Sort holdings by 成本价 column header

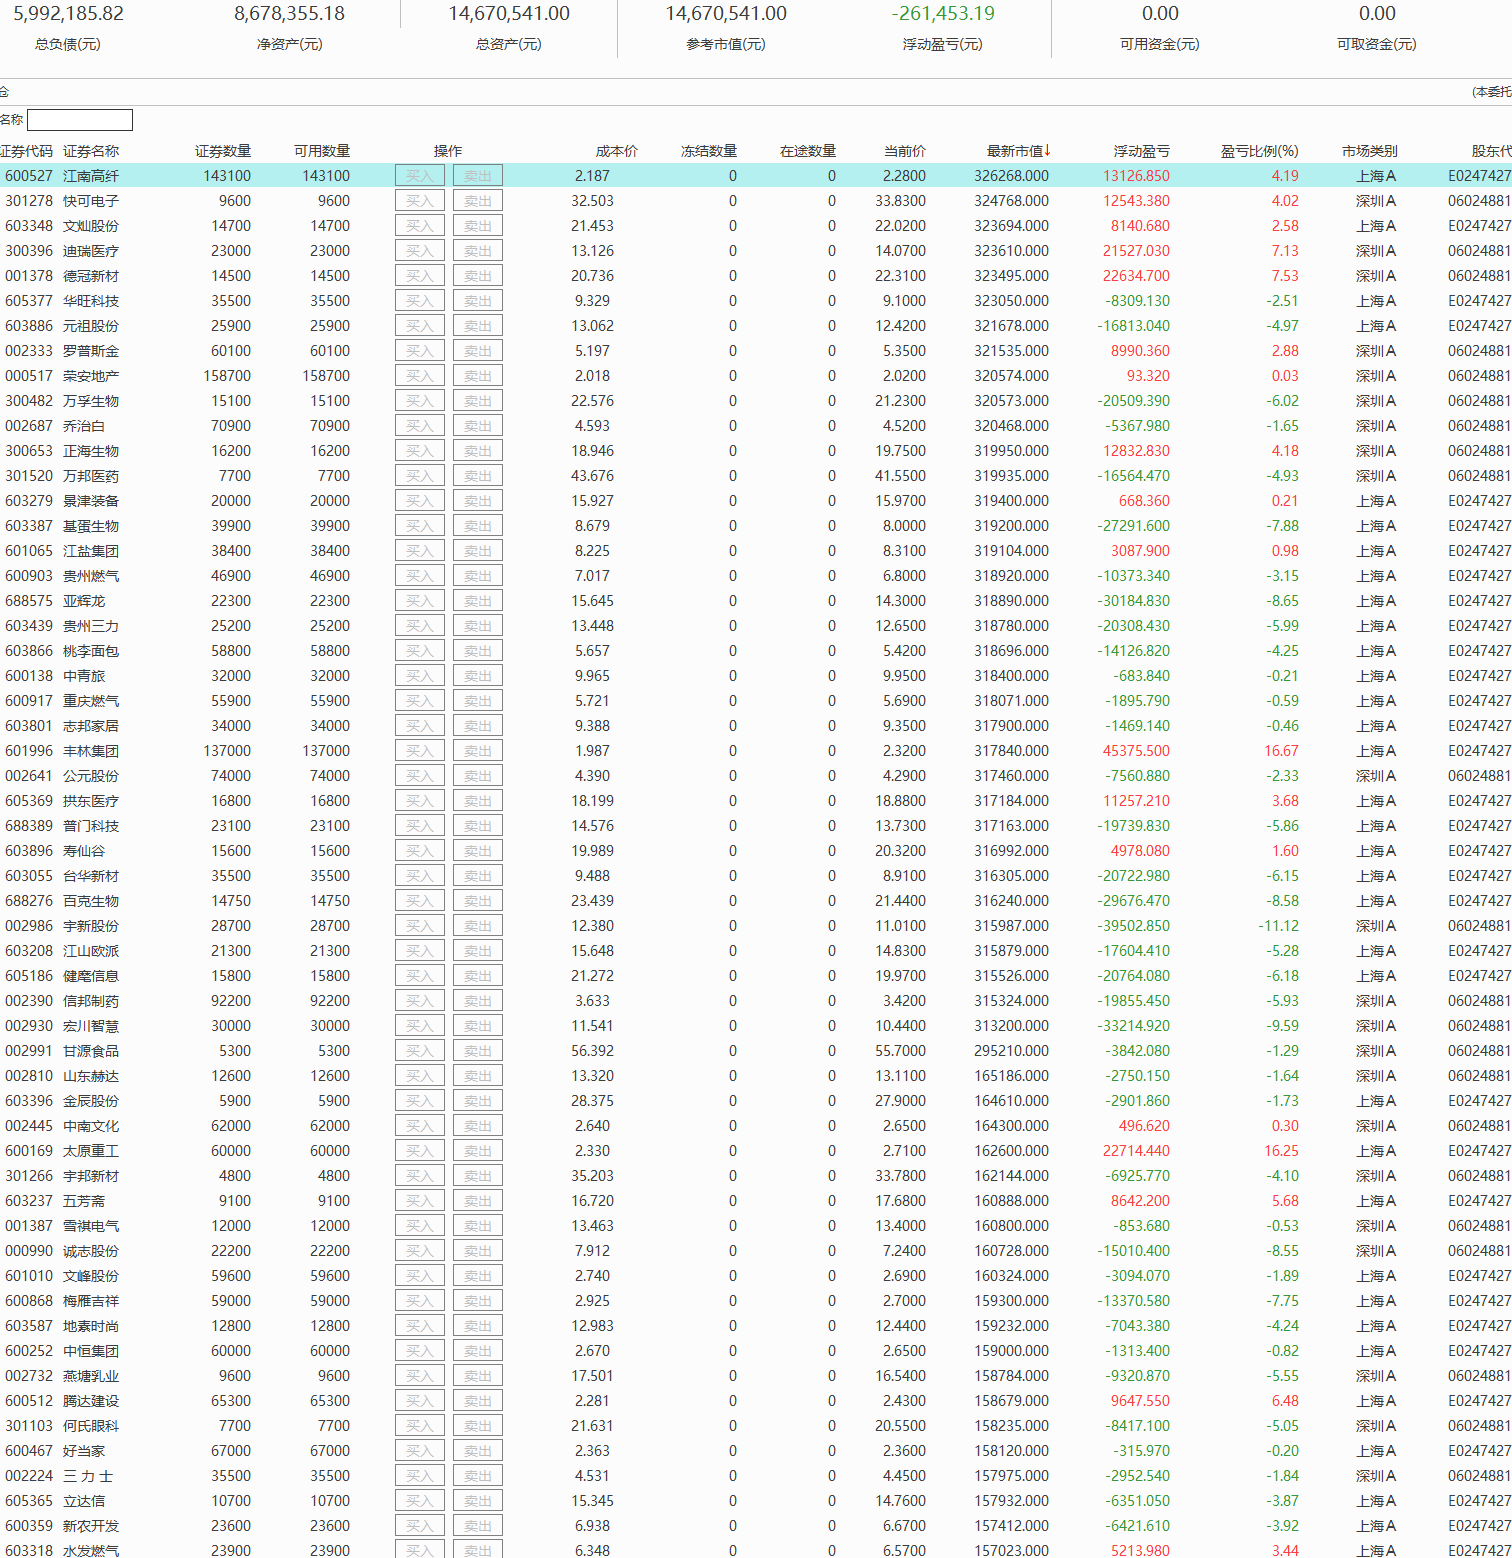click(616, 151)
